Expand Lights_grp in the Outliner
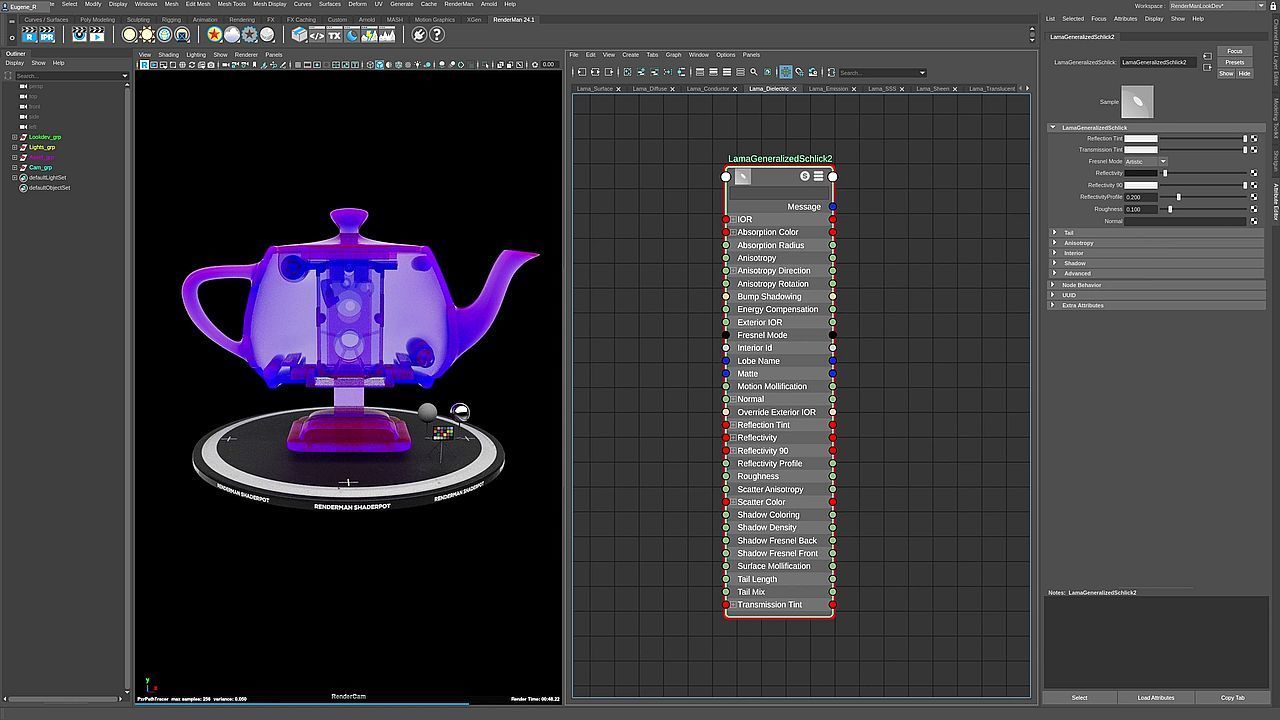Viewport: 1280px width, 720px height. 14,147
